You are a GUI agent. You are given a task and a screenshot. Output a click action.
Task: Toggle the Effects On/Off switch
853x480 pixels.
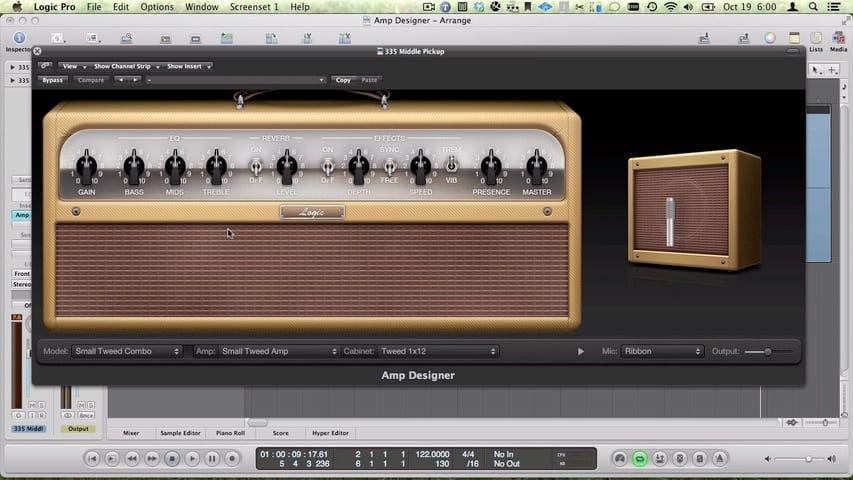point(328,167)
